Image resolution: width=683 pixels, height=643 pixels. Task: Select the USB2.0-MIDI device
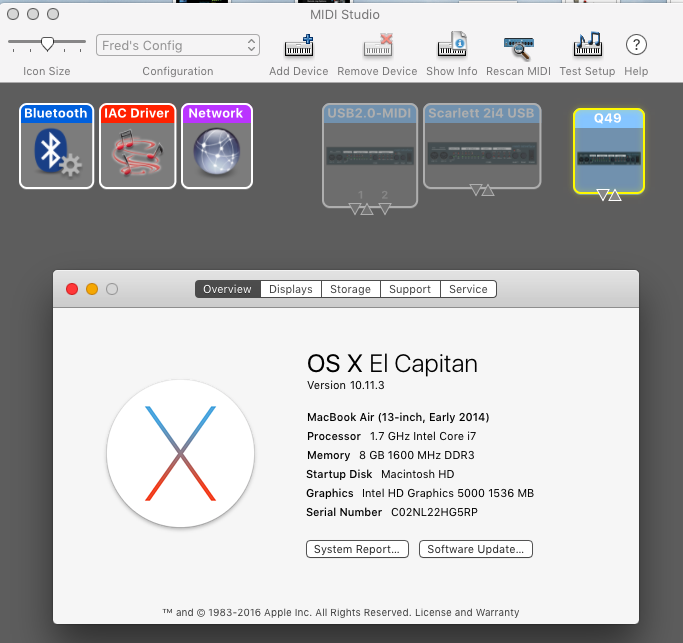pyautogui.click(x=370, y=155)
